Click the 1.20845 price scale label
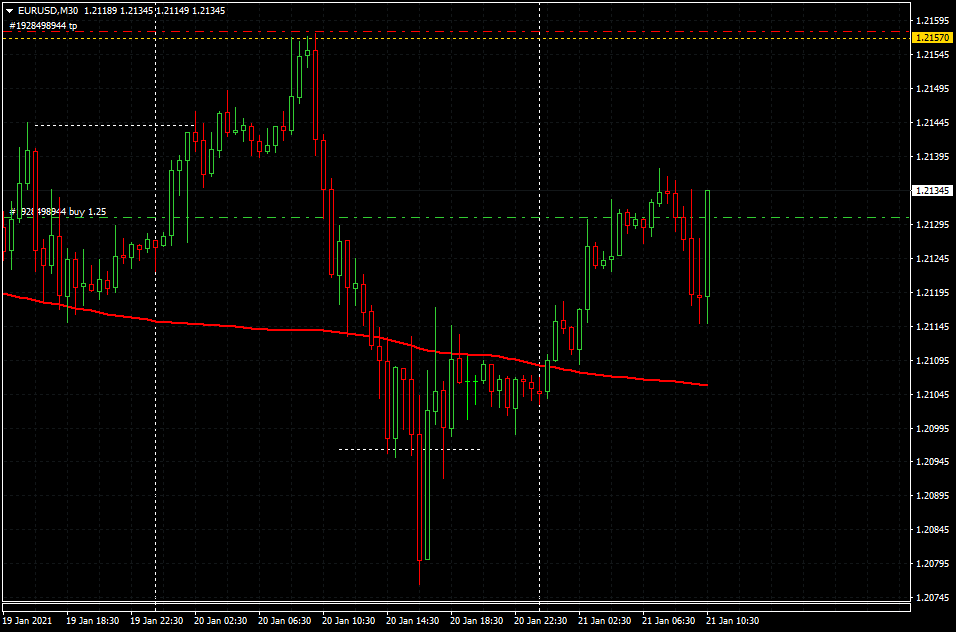This screenshot has width=956, height=632. tap(933, 530)
